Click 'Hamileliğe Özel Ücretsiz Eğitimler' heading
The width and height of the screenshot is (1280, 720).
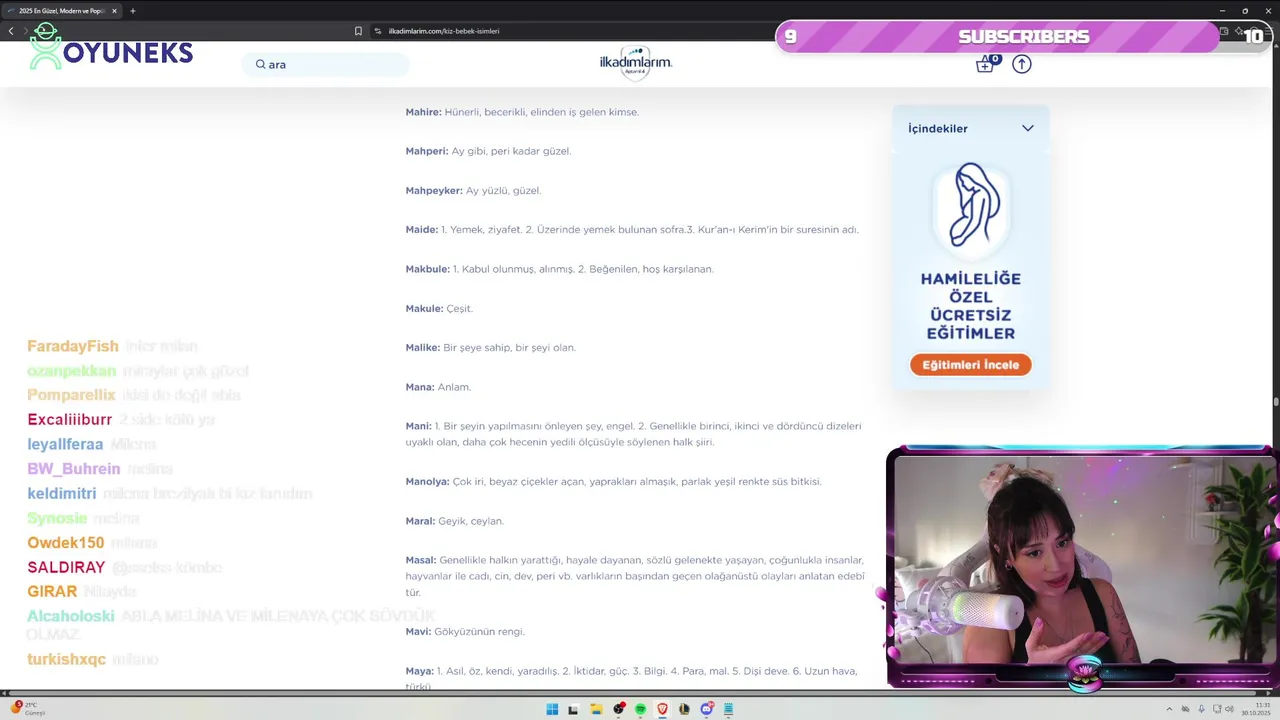click(970, 306)
